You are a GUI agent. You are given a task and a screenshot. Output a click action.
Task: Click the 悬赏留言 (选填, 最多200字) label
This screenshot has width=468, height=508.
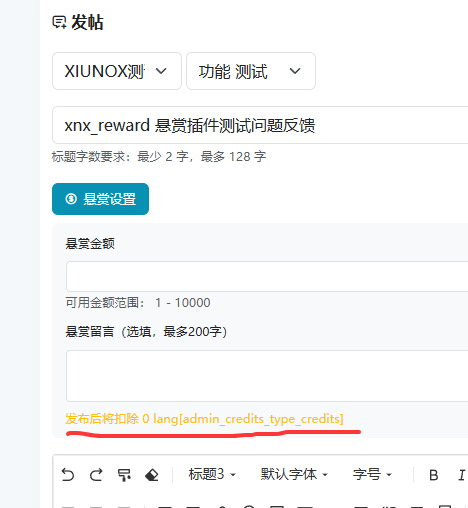[146, 332]
